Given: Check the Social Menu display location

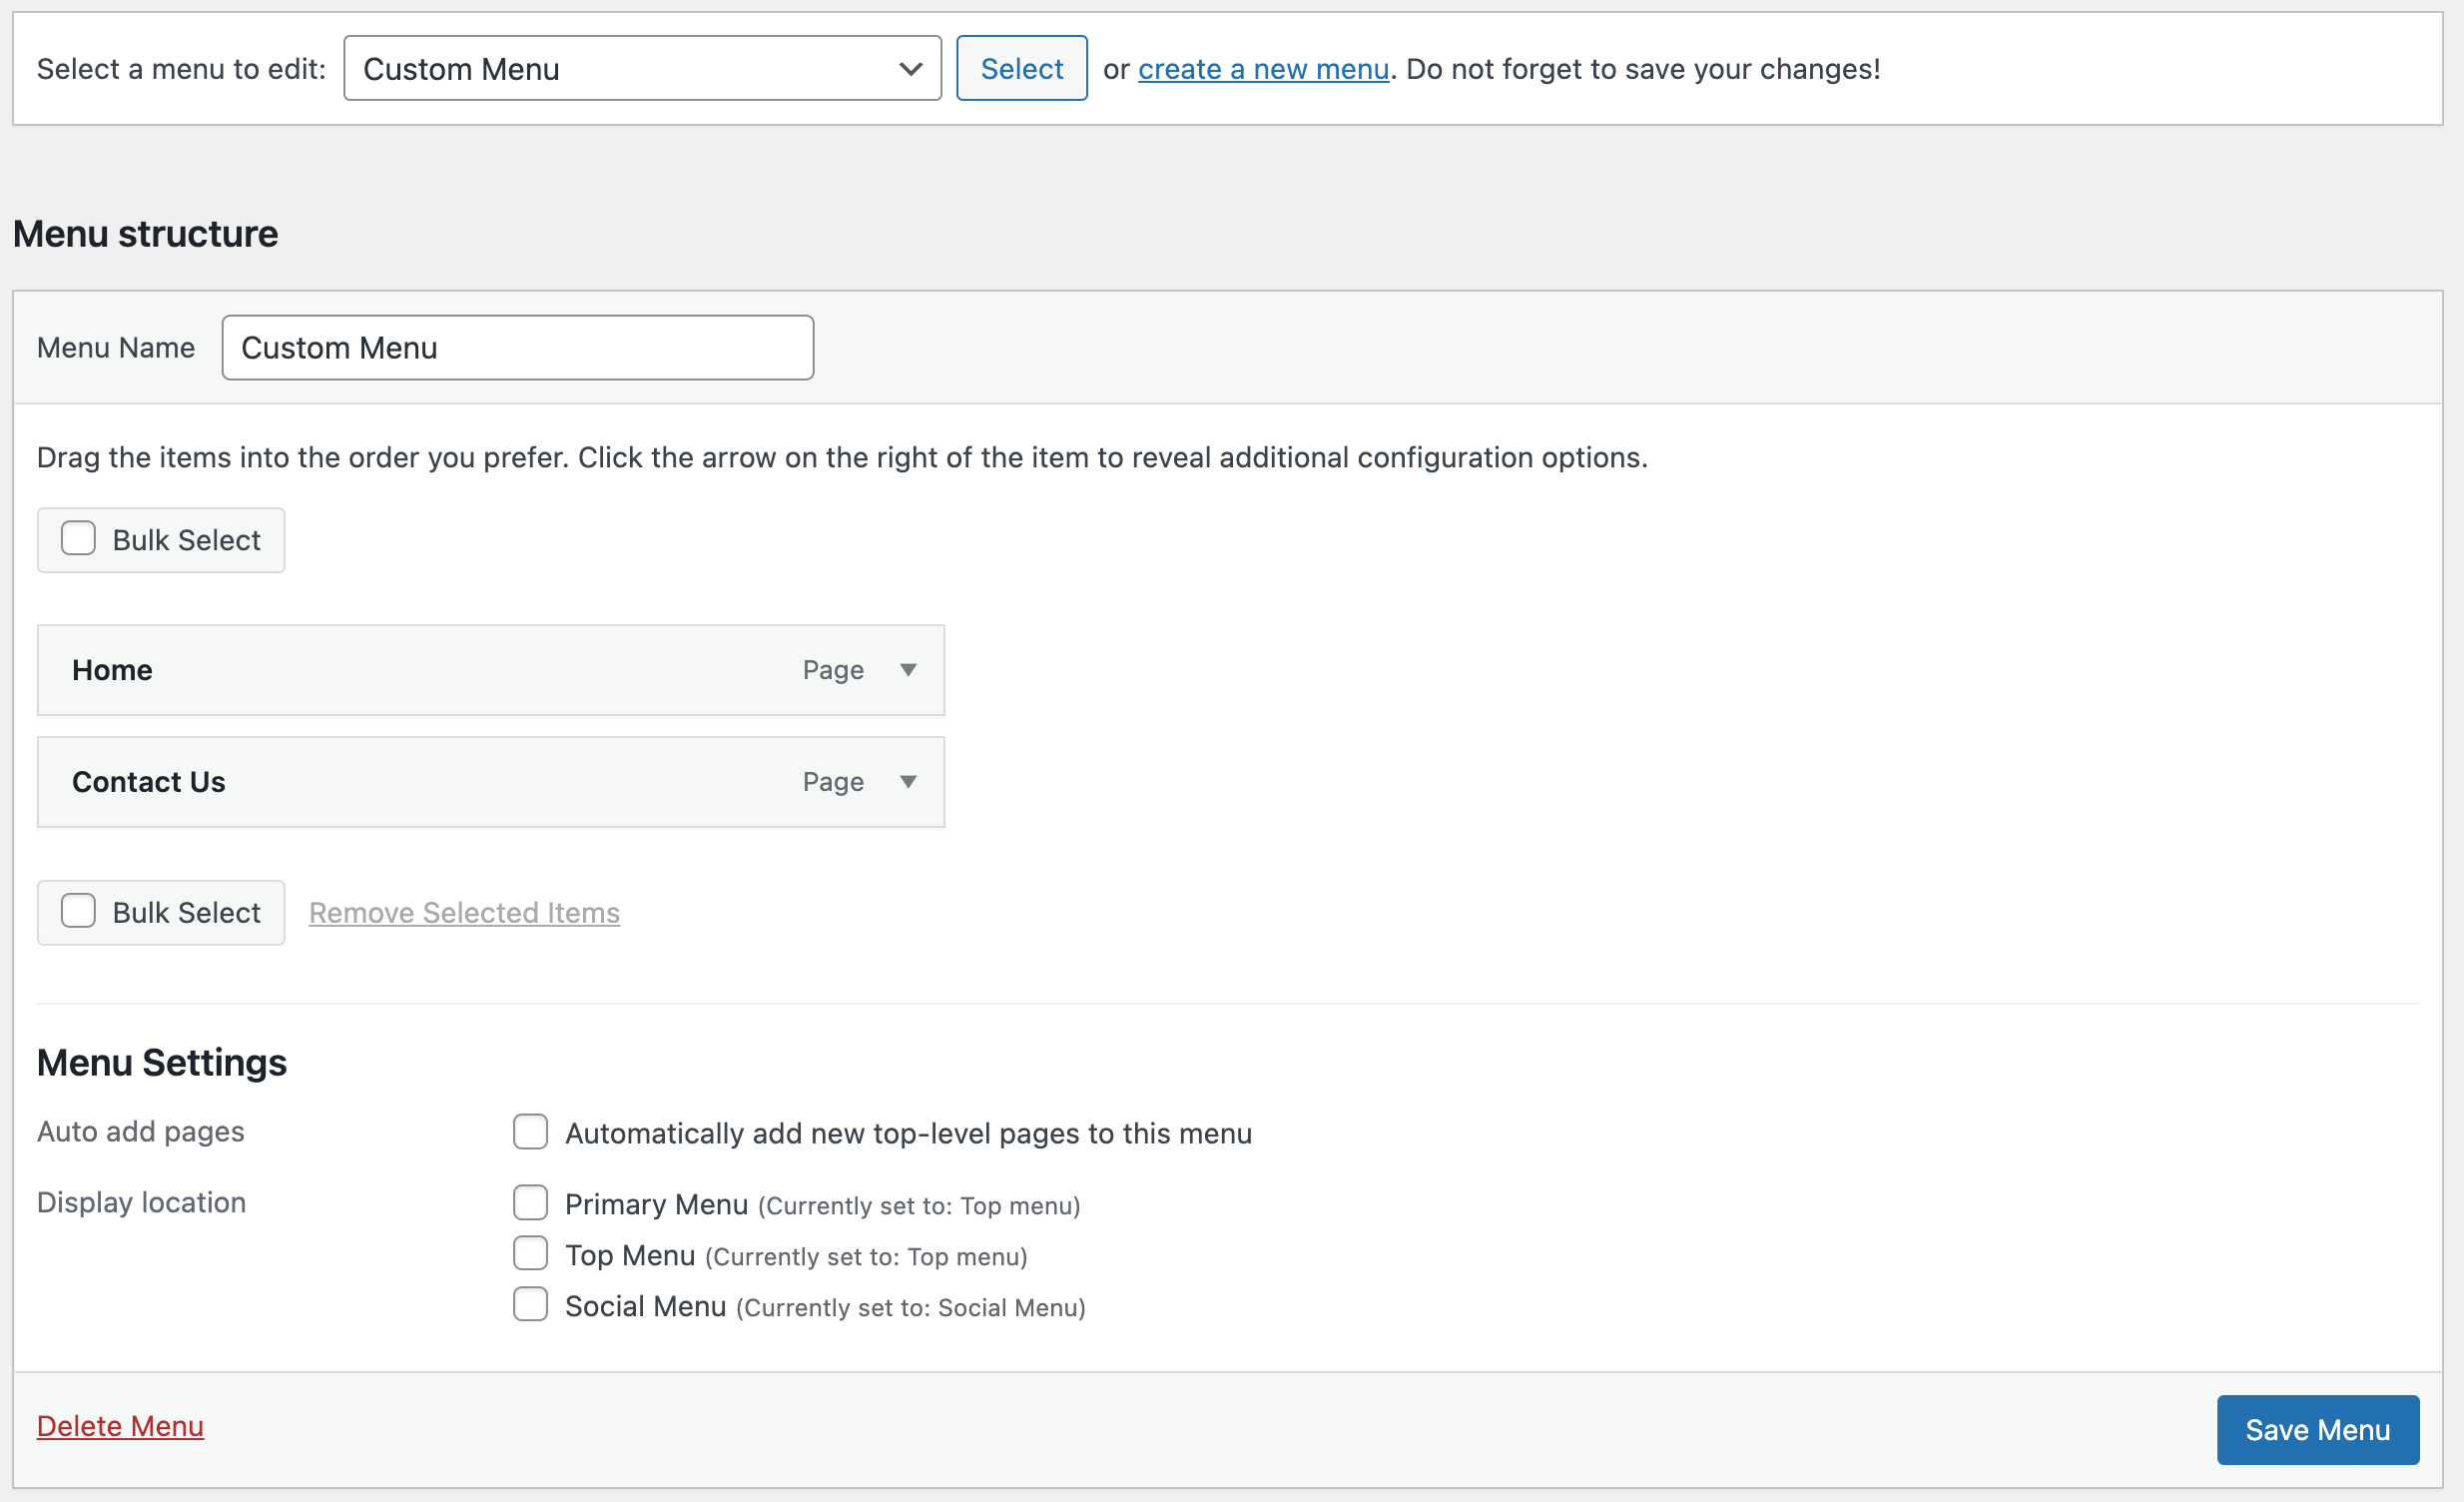Looking at the screenshot, I should click(530, 1304).
